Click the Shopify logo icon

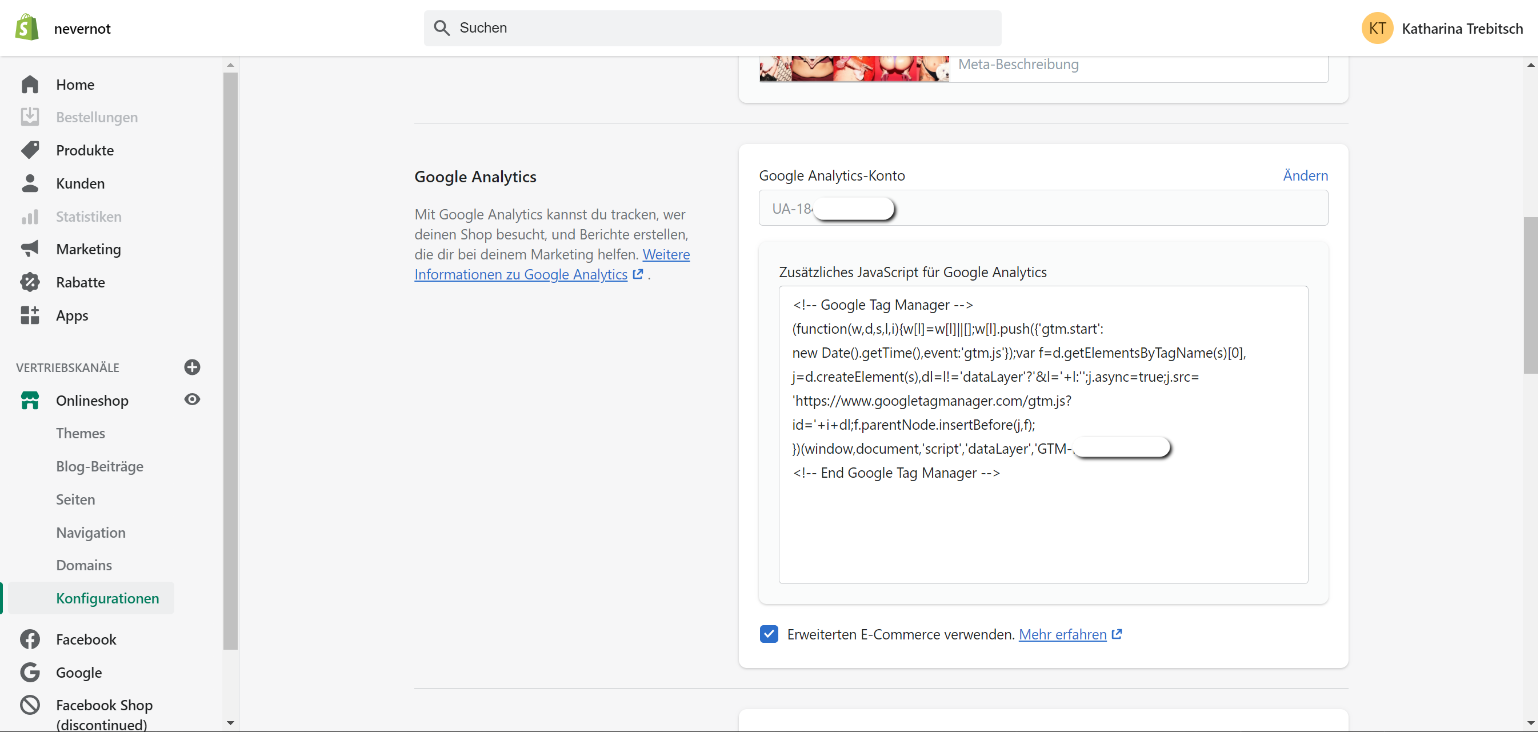pyautogui.click(x=27, y=28)
